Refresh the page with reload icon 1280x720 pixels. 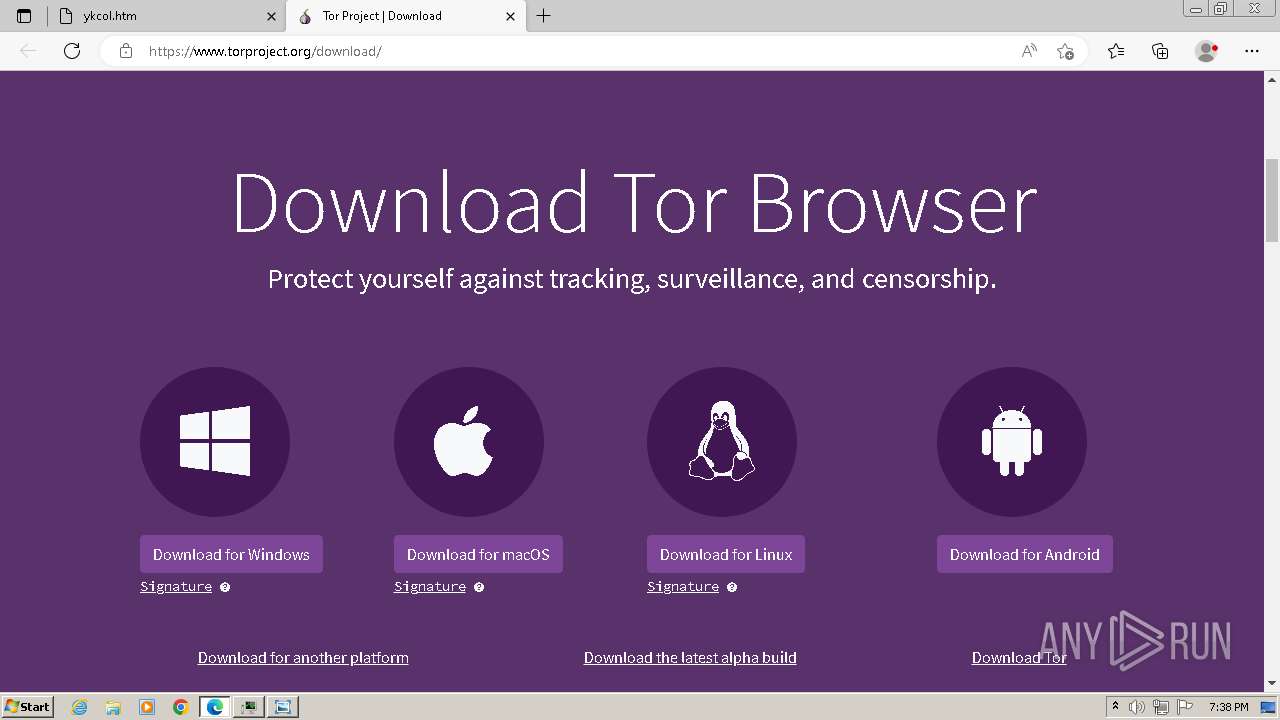coord(72,51)
